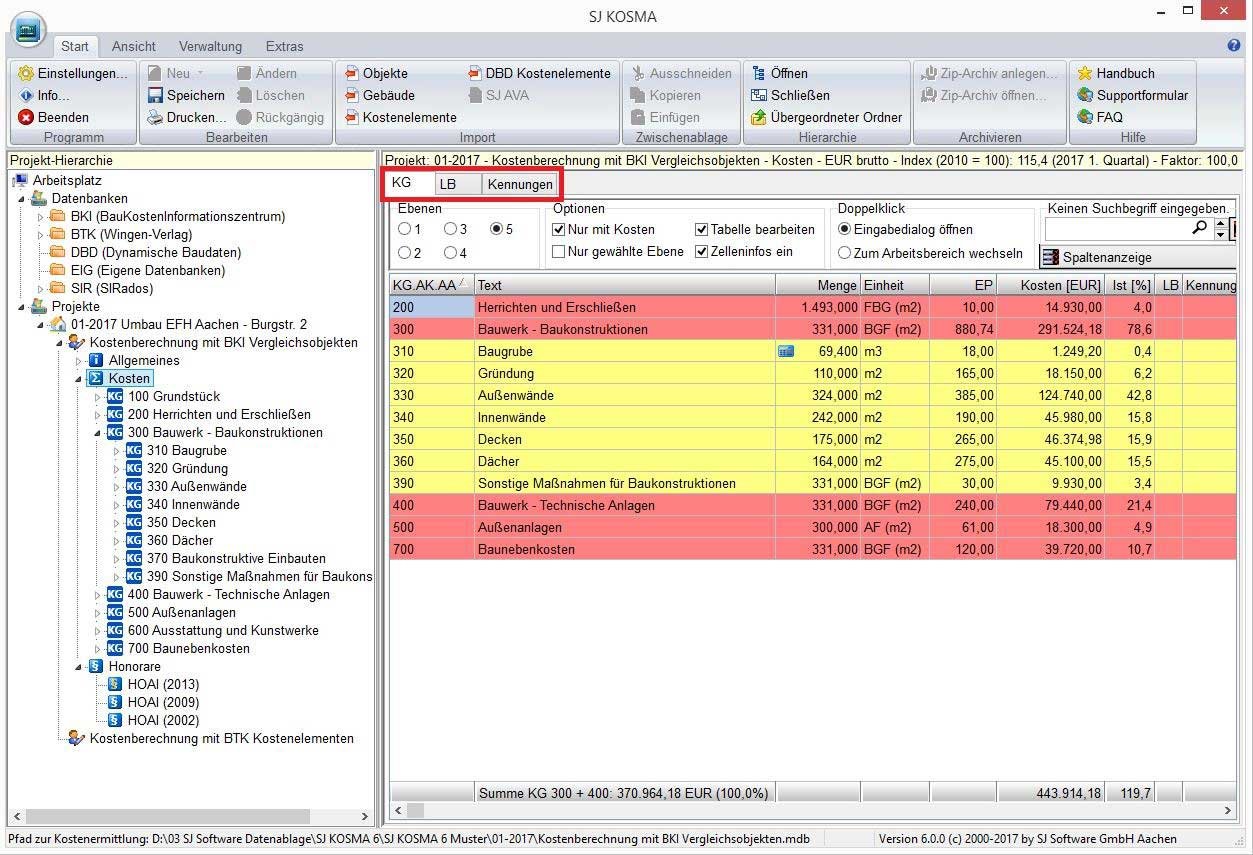Screen dimensions: 1253x855
Task: Expand 400 Bauwerk - Technische Anlagen node
Action: tap(98, 594)
